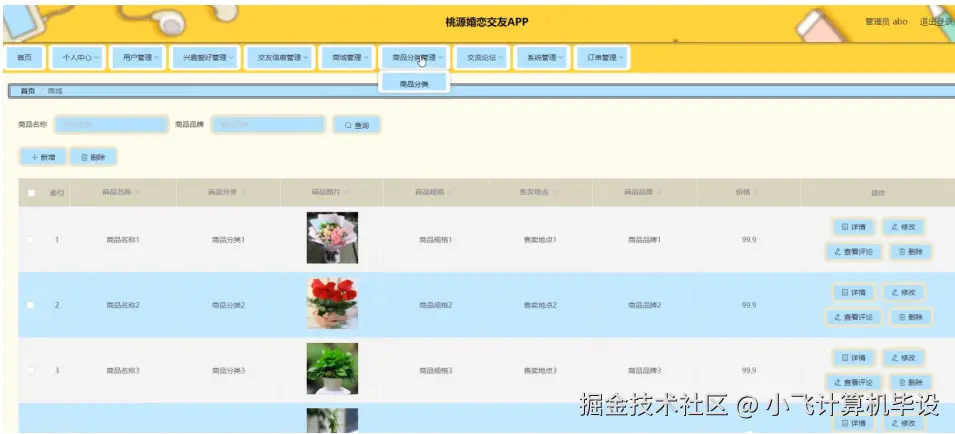Select the 99.9 price in row 商品名称2

tap(749, 305)
